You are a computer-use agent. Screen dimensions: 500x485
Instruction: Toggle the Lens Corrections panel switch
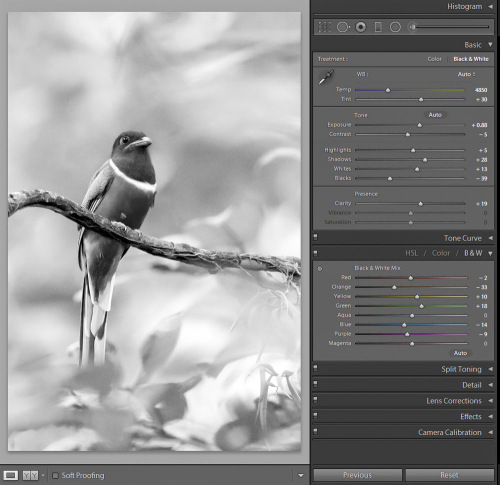click(x=315, y=400)
